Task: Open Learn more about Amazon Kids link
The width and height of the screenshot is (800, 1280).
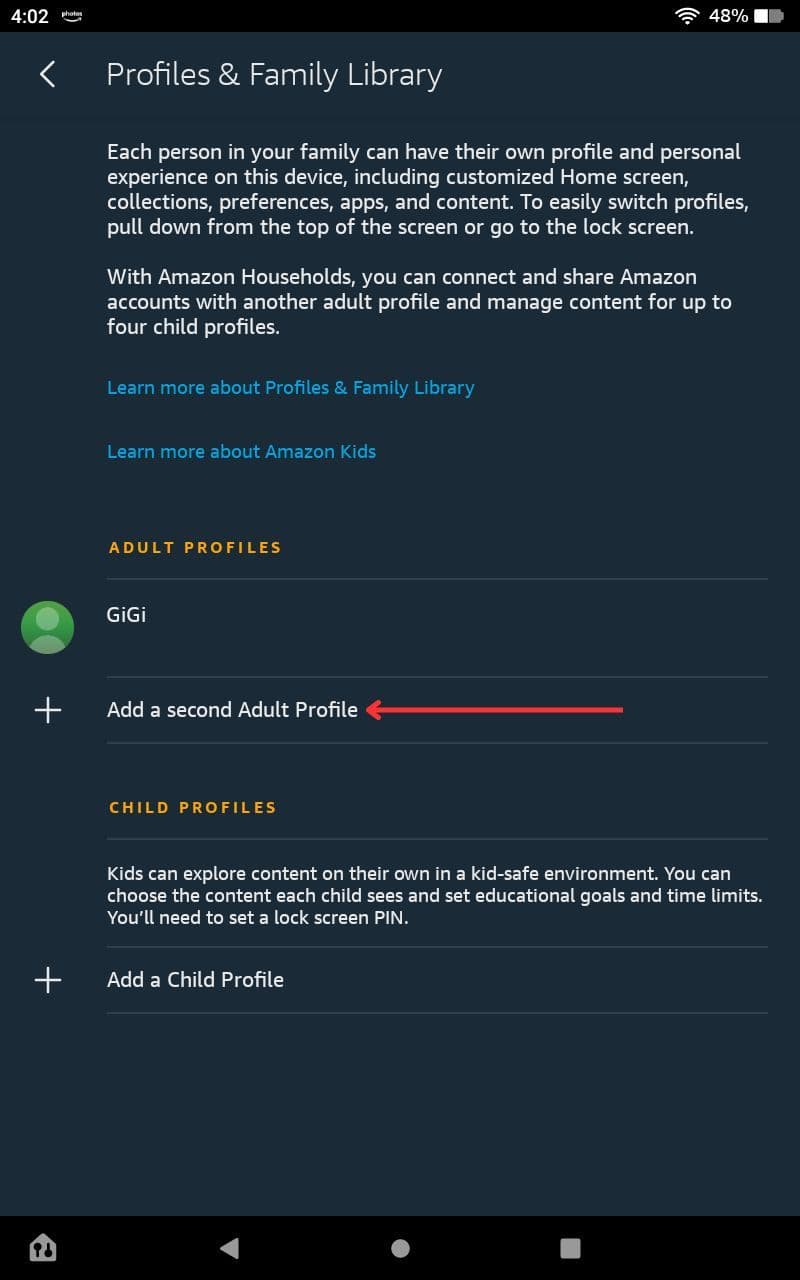Action: [x=241, y=451]
